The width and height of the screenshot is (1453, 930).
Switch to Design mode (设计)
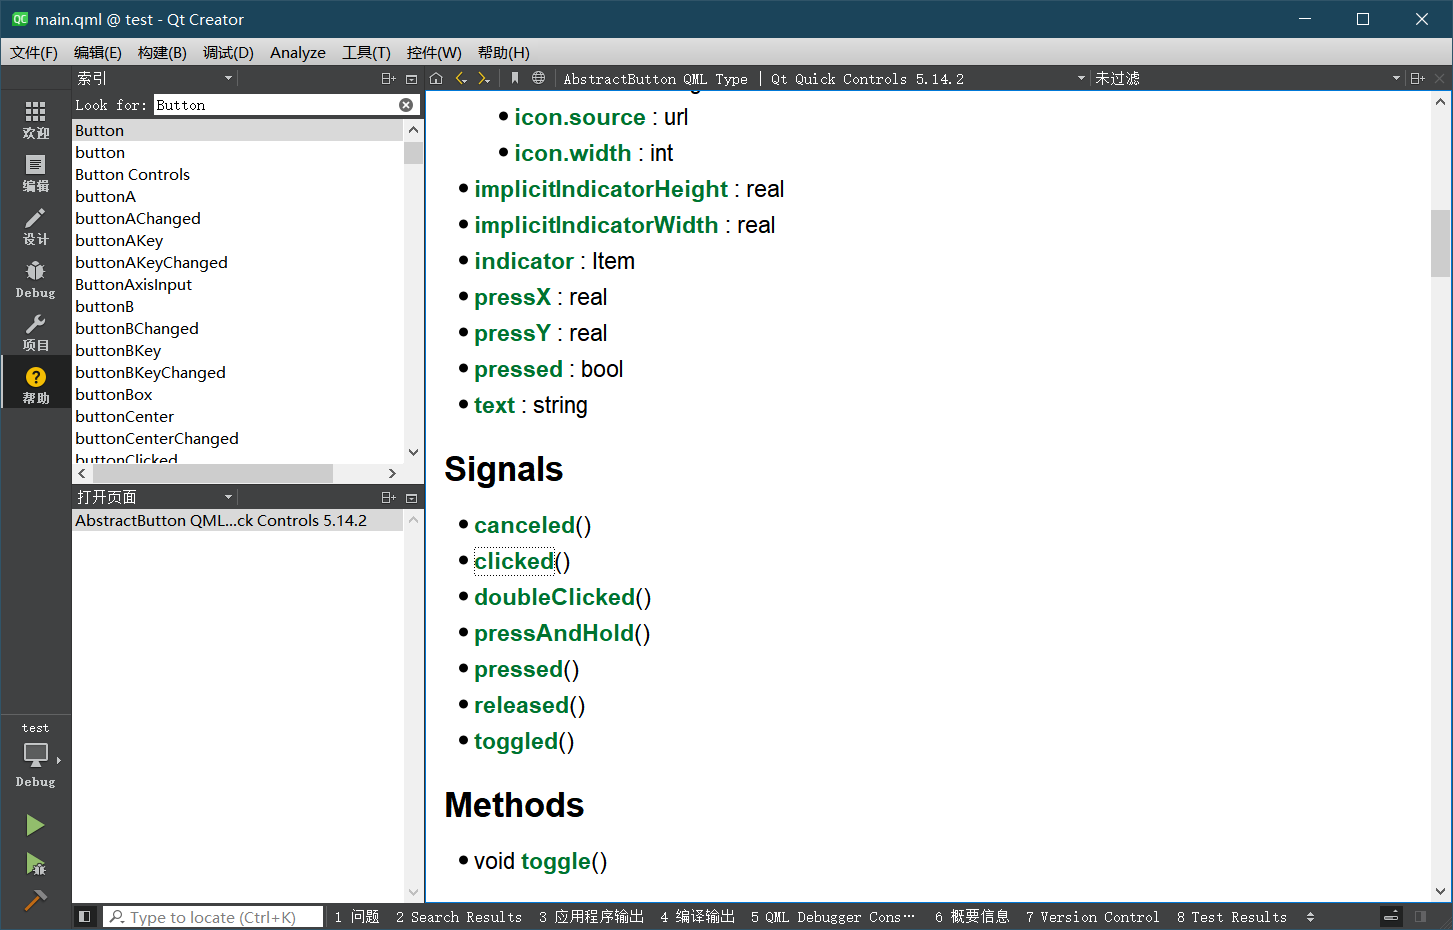tap(35, 227)
